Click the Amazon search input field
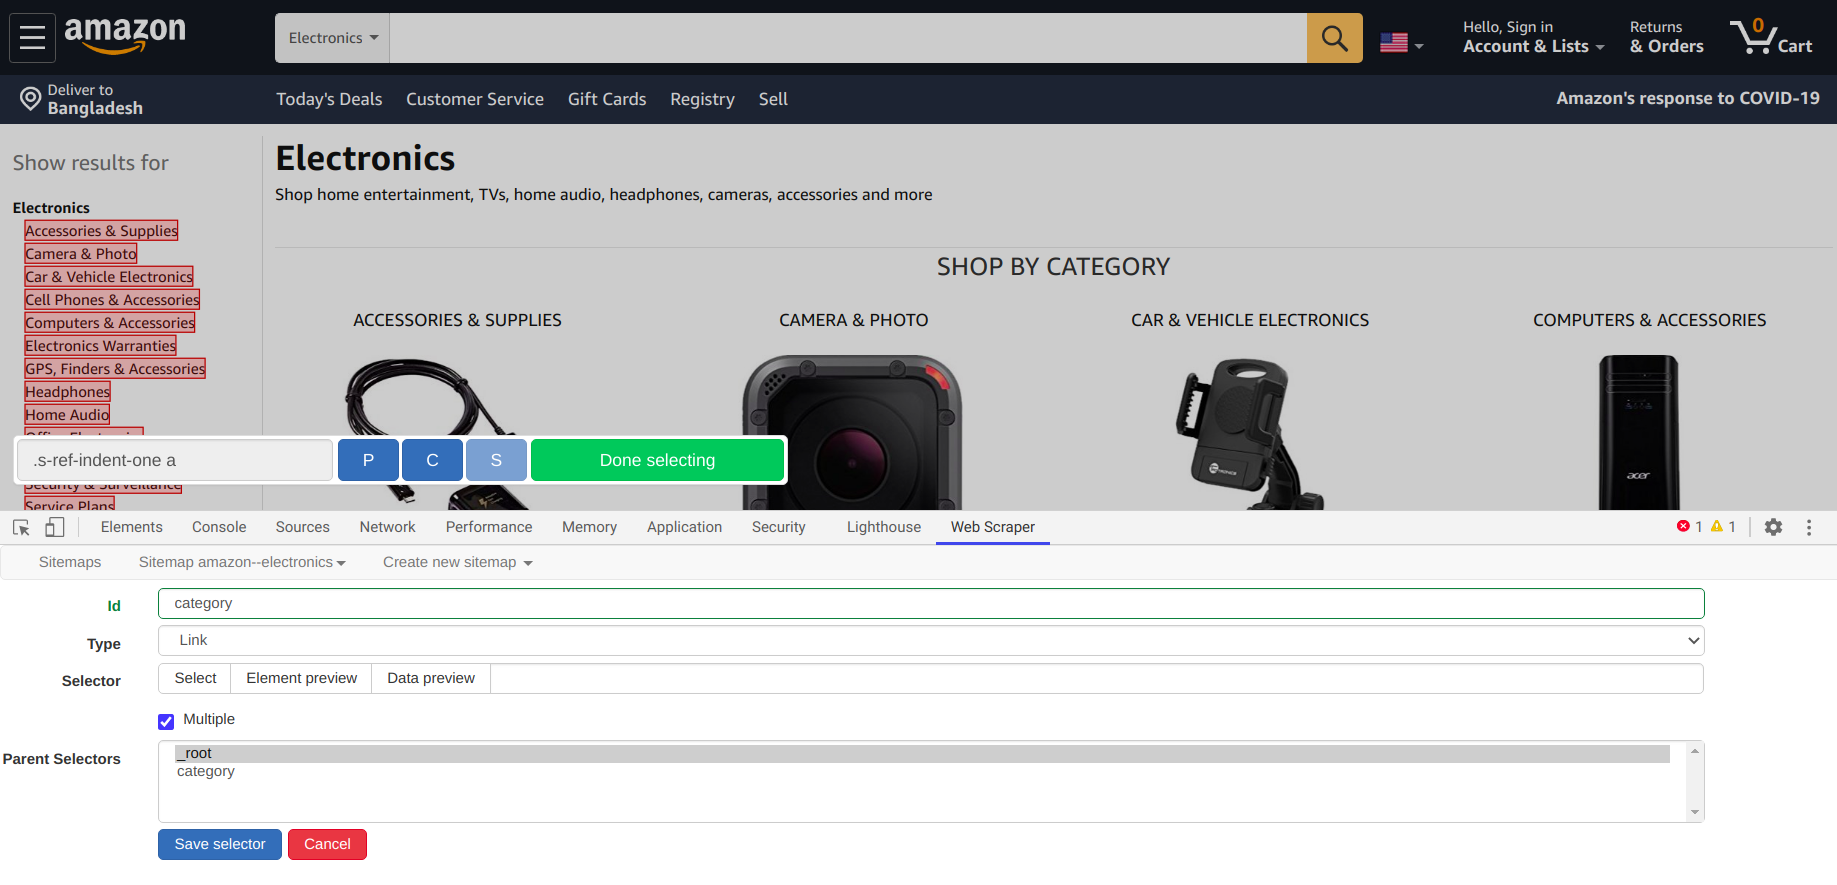The image size is (1837, 885). (848, 38)
